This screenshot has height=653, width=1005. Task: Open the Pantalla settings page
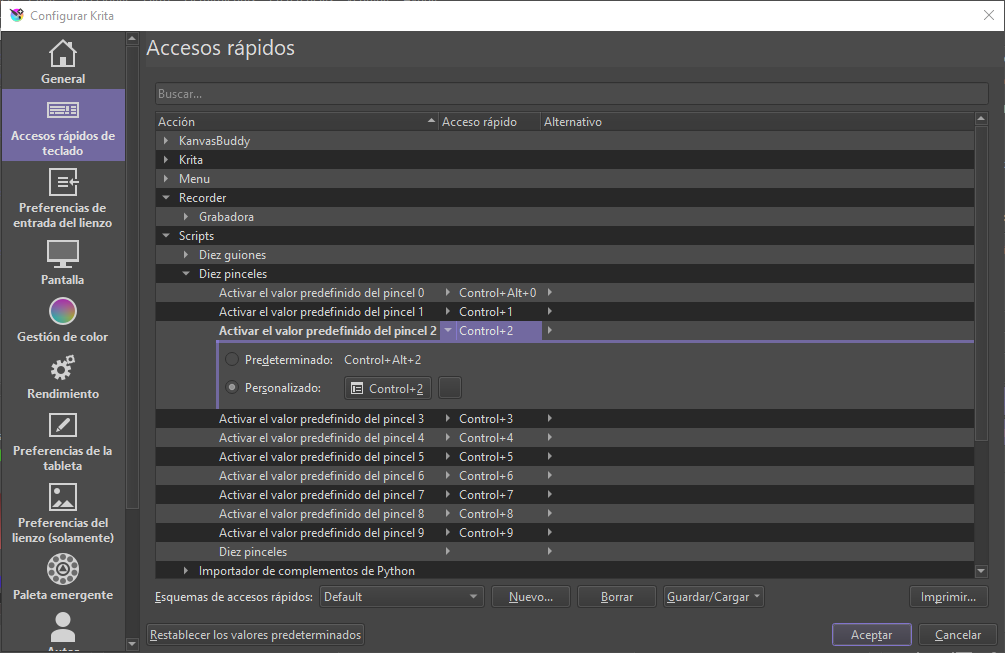[63, 263]
